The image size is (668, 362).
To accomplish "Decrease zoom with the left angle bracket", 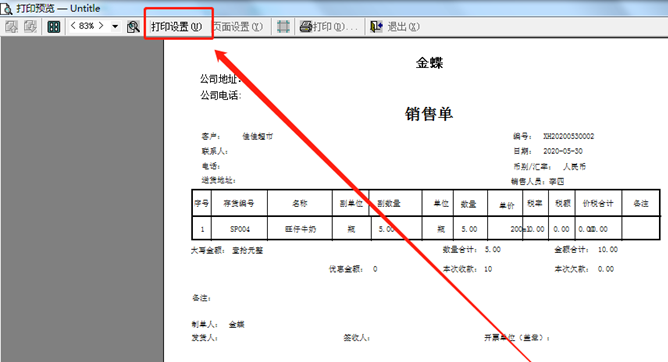I will point(73,26).
